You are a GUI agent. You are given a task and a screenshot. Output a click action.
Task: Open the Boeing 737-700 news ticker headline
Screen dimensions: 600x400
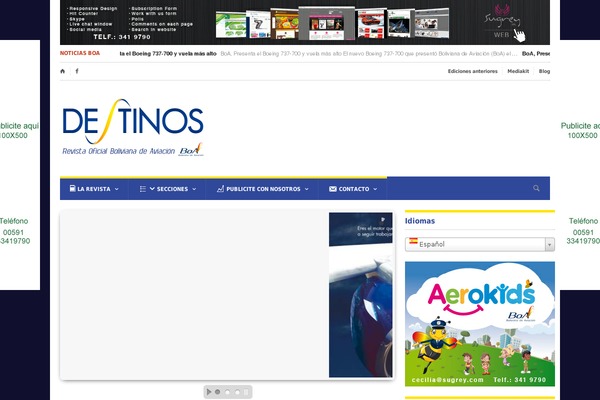point(168,54)
